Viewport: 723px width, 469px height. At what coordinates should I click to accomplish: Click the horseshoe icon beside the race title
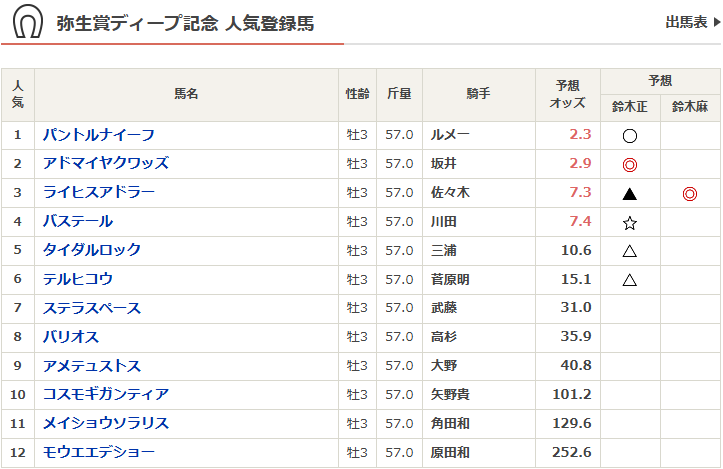coord(26,23)
